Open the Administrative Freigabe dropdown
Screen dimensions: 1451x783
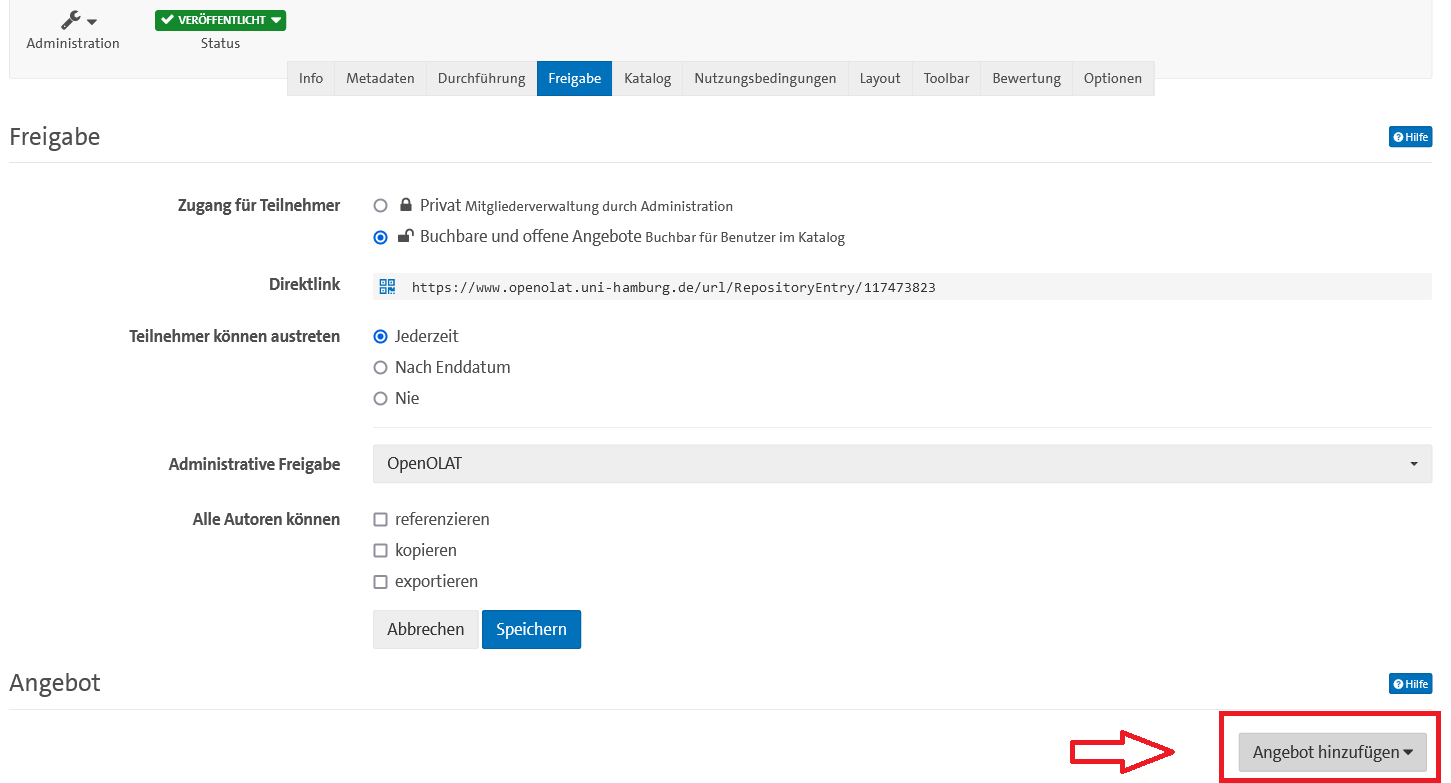[x=901, y=464]
